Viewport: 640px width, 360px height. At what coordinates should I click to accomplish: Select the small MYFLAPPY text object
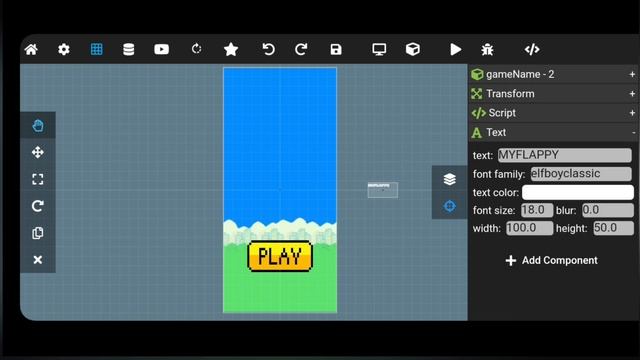(x=383, y=190)
